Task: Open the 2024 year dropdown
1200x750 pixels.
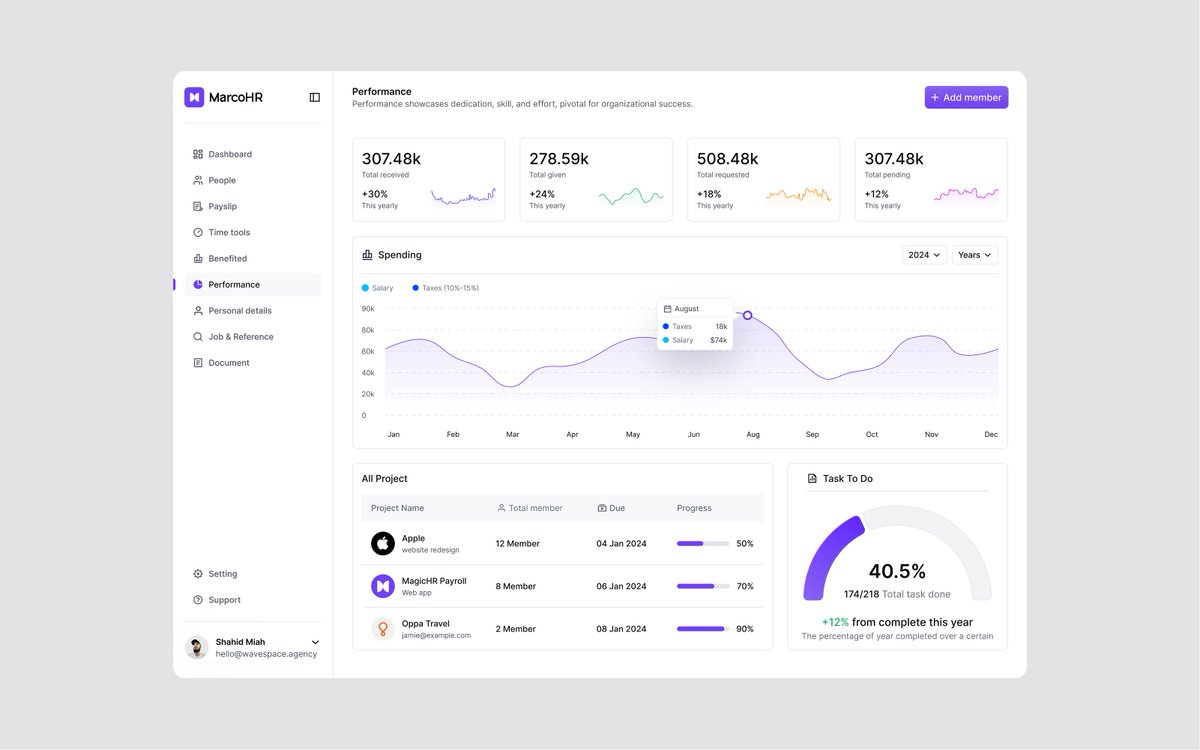Action: [x=924, y=255]
